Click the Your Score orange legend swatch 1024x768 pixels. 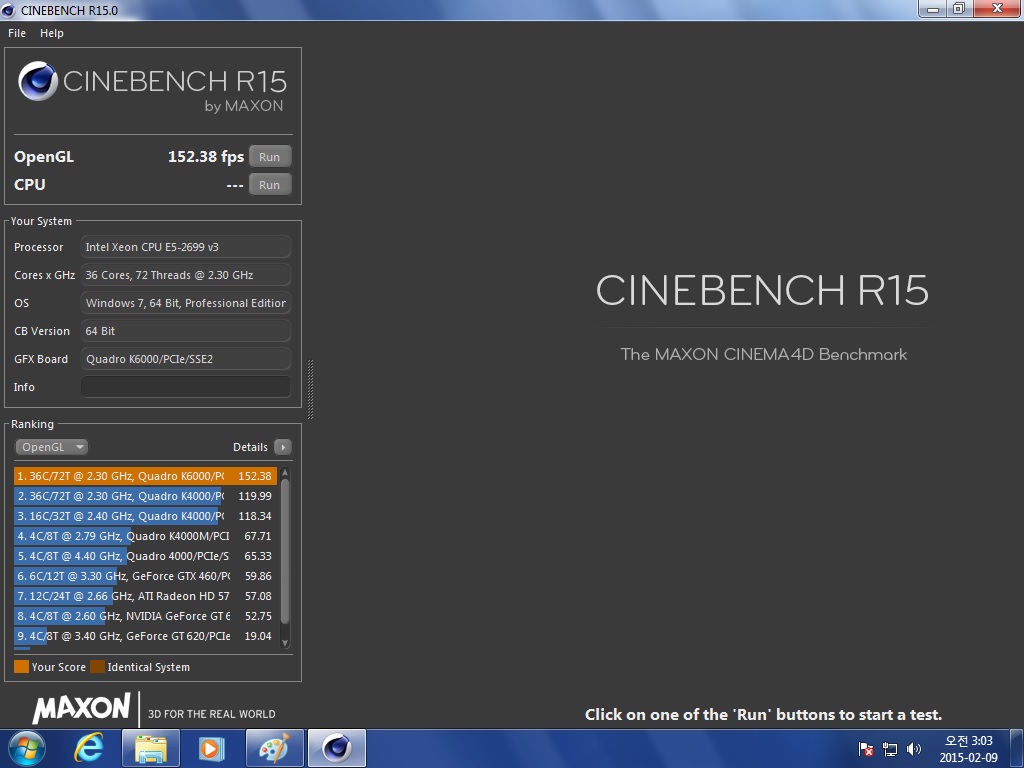point(22,667)
